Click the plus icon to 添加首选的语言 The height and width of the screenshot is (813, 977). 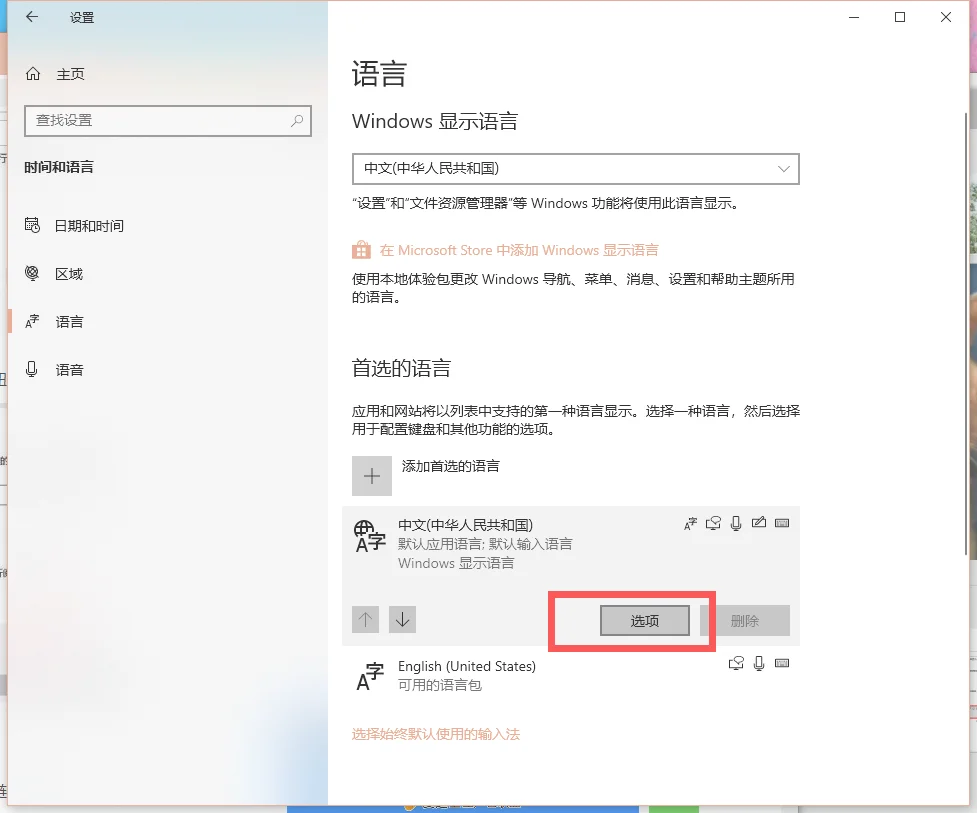tap(372, 476)
